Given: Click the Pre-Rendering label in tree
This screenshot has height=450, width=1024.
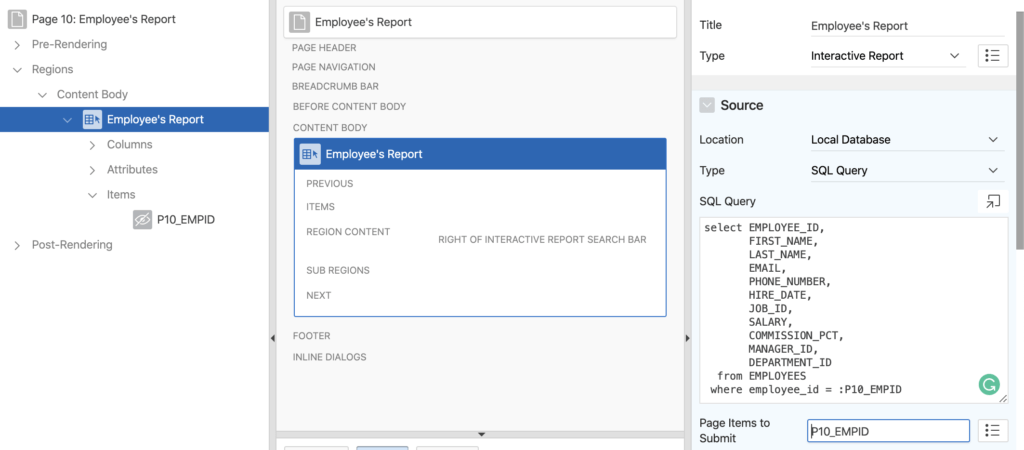Looking at the screenshot, I should (69, 44).
